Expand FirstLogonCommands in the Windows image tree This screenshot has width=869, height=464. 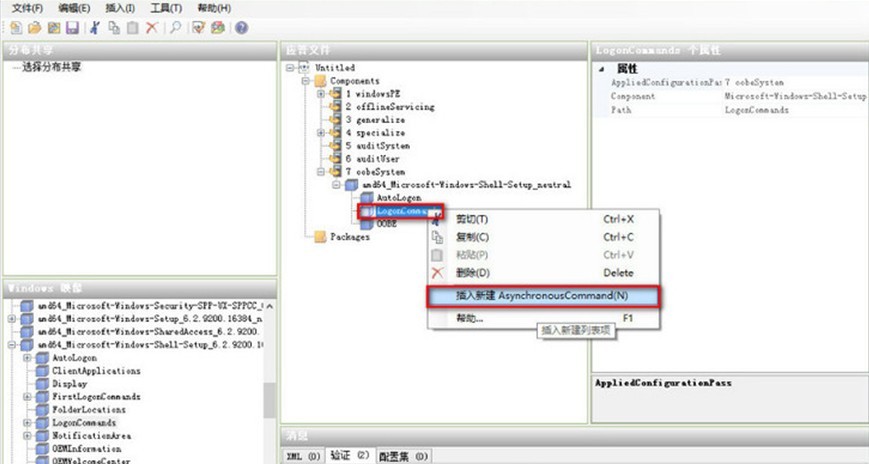pos(27,397)
